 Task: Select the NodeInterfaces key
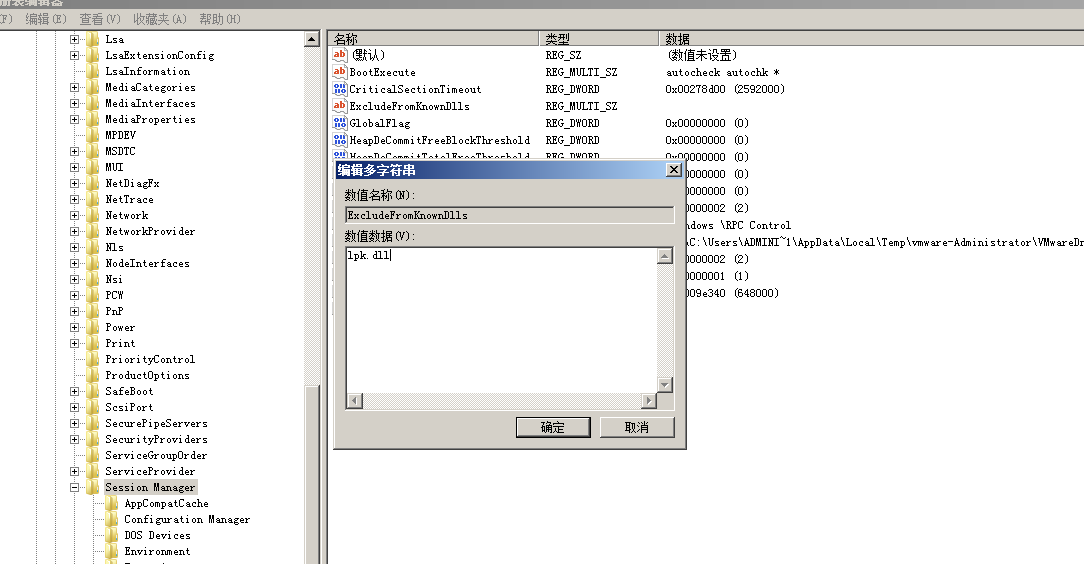point(147,263)
